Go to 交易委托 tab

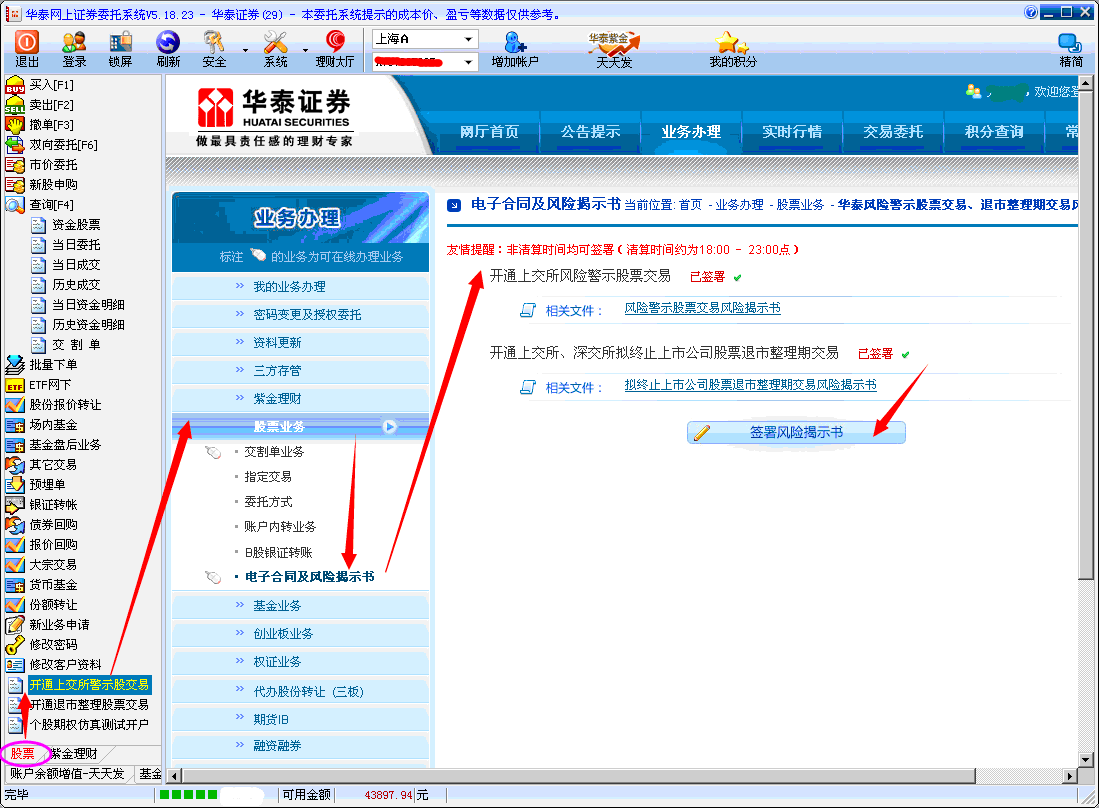[893, 132]
